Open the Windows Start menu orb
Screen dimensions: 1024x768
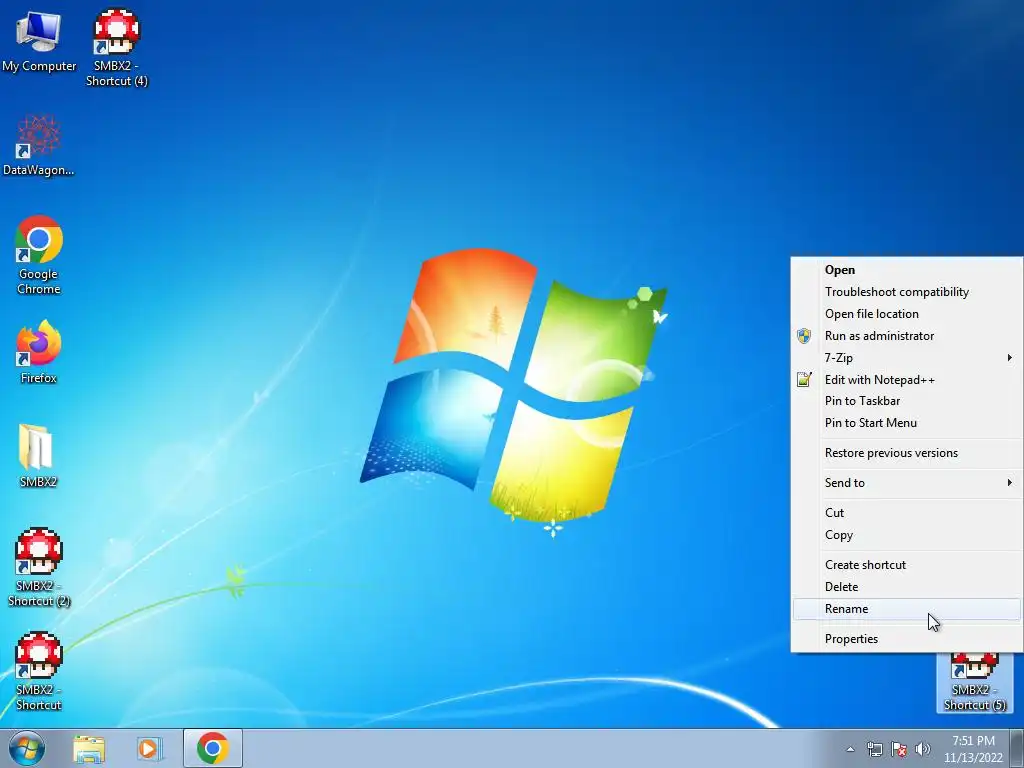27,748
